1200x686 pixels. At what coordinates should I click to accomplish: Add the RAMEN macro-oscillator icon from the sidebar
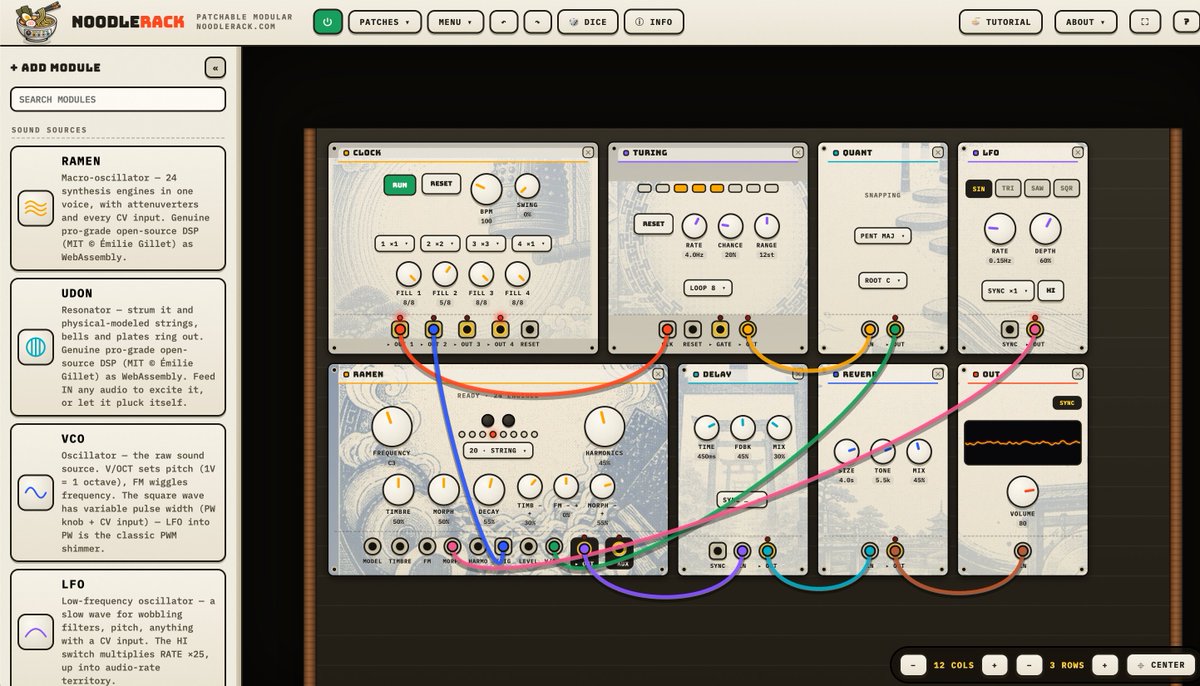tap(35, 208)
